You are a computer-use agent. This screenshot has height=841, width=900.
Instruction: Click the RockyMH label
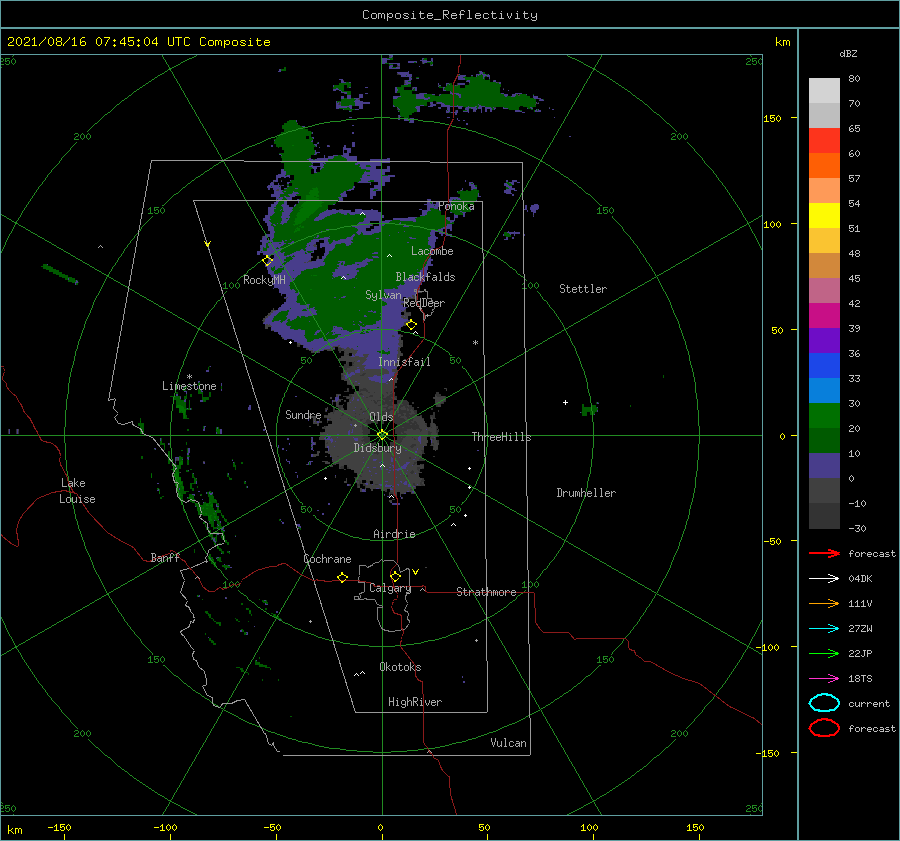264,280
